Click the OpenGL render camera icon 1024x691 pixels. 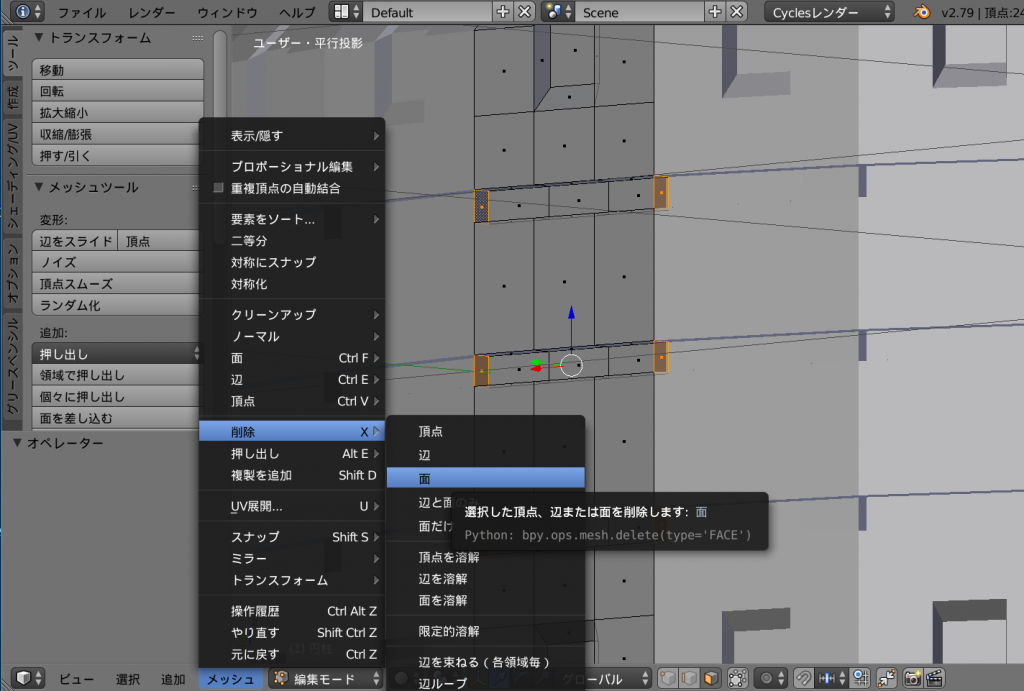coord(912,678)
